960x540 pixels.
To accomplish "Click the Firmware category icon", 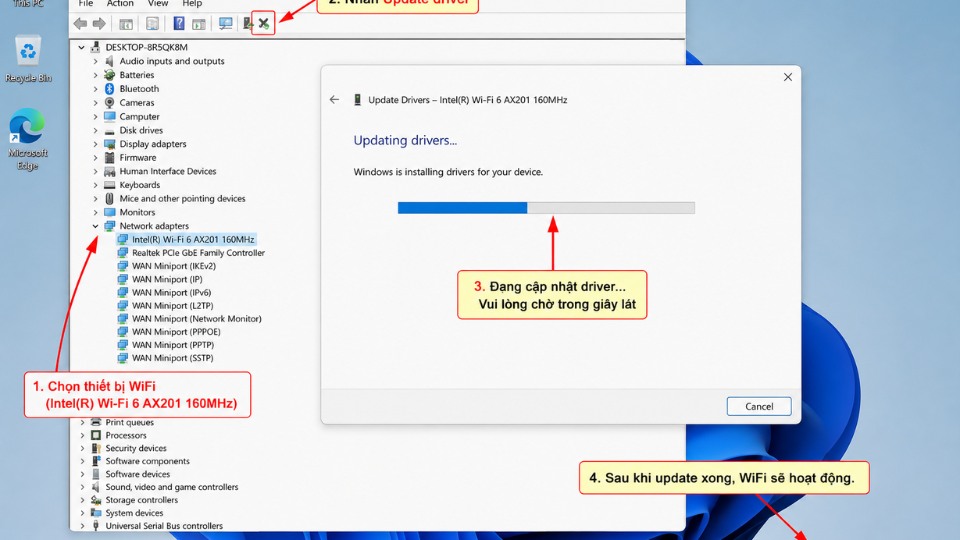I will point(110,157).
